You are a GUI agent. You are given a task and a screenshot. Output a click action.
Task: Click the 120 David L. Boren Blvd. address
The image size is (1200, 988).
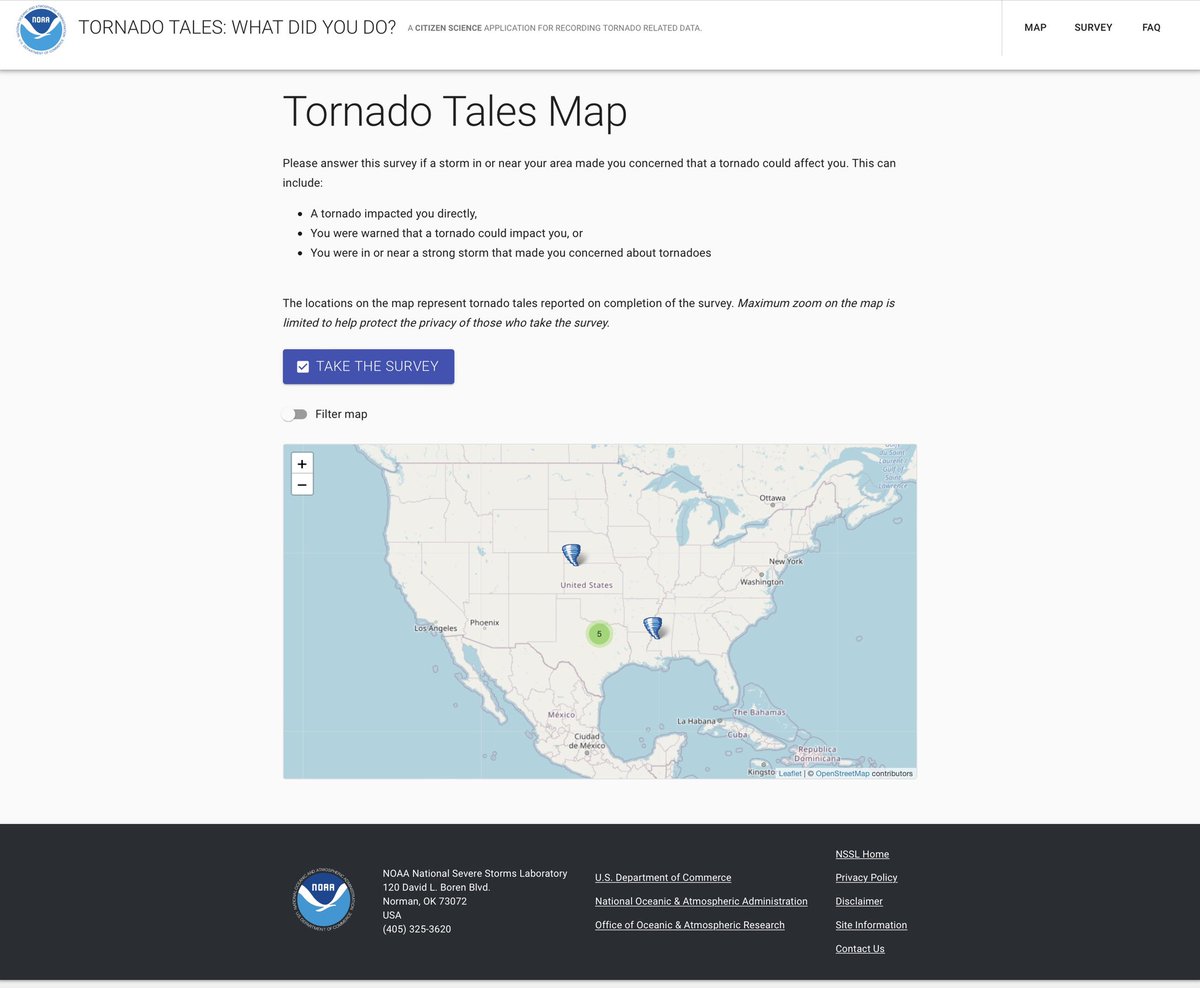pyautogui.click(x=436, y=887)
